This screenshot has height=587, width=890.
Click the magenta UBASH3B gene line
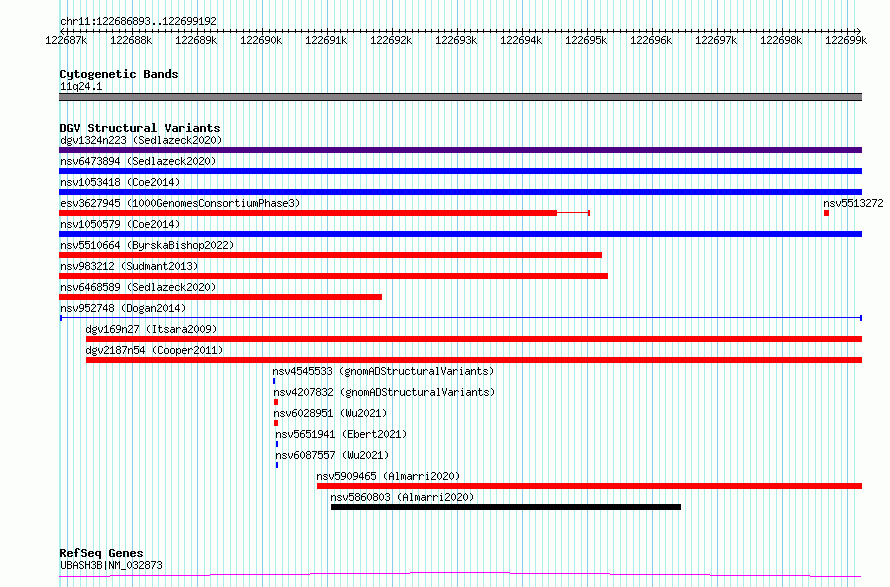460,575
